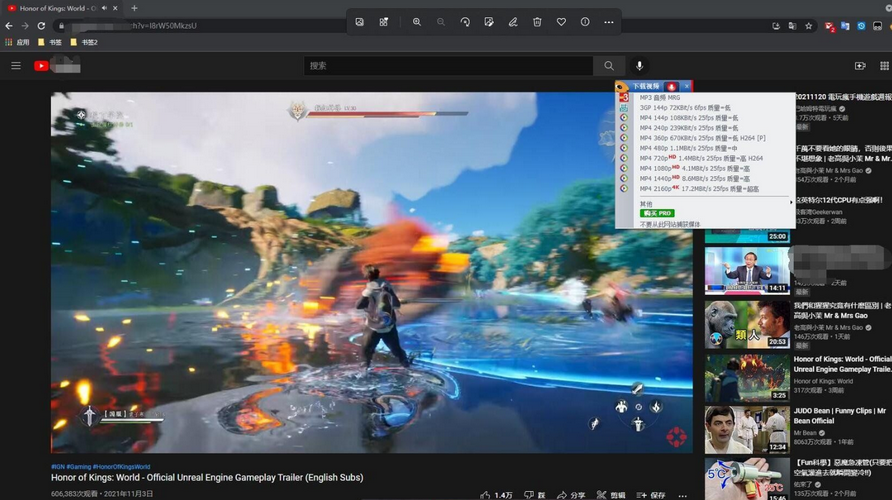The width and height of the screenshot is (892, 500).
Task: Click the draw pen icon in the overlay toolbar
Action: 513,22
